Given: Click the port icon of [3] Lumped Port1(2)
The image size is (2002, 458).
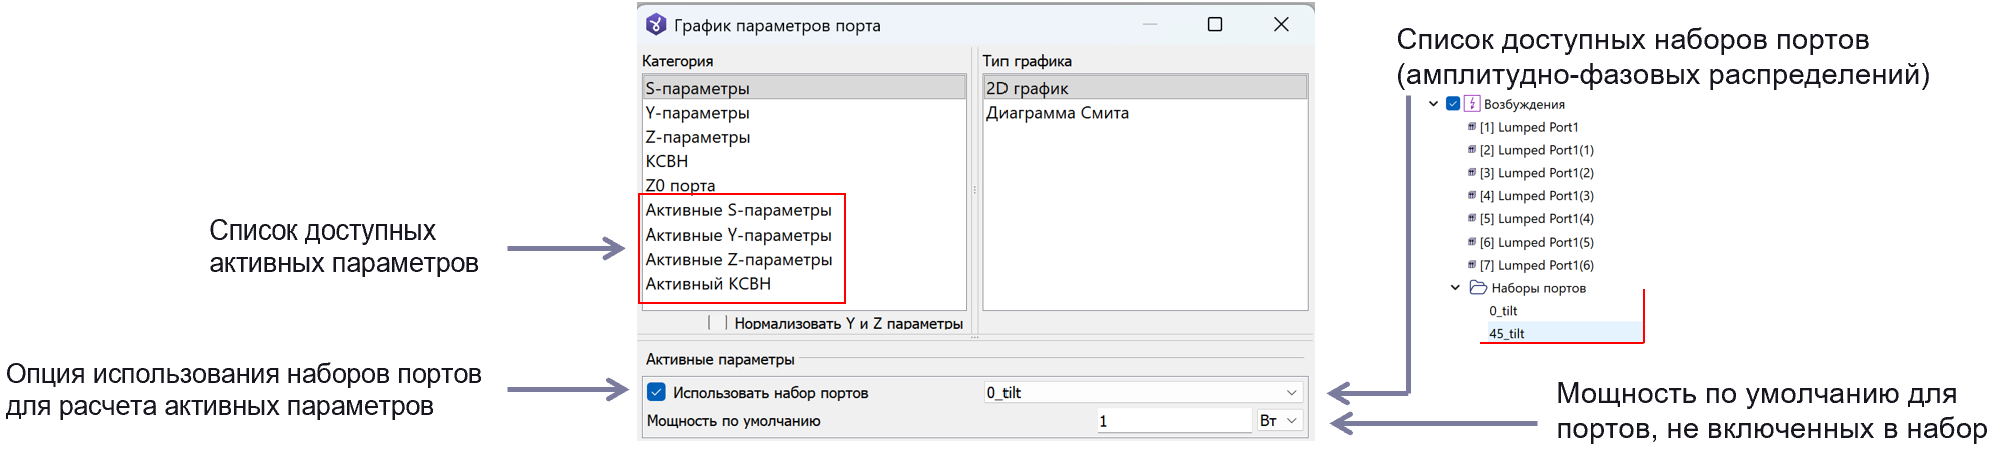Looking at the screenshot, I should pos(1472,173).
